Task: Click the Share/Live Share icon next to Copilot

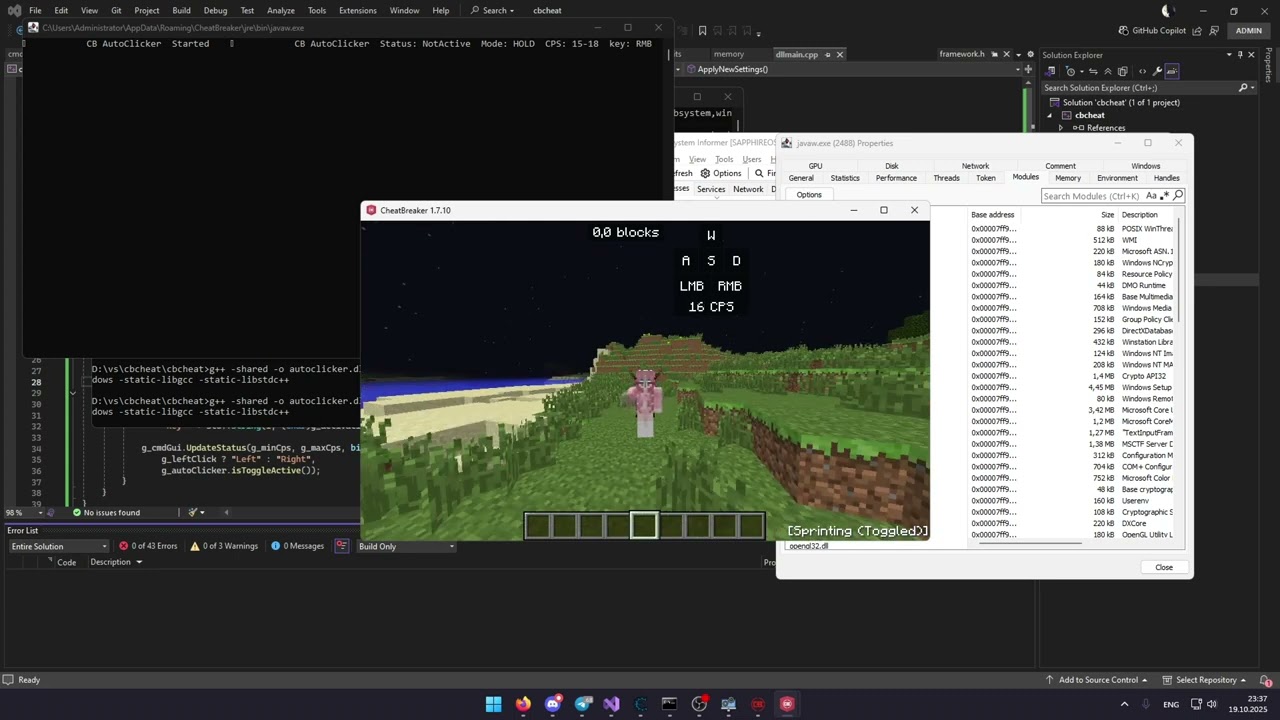Action: [1197, 31]
